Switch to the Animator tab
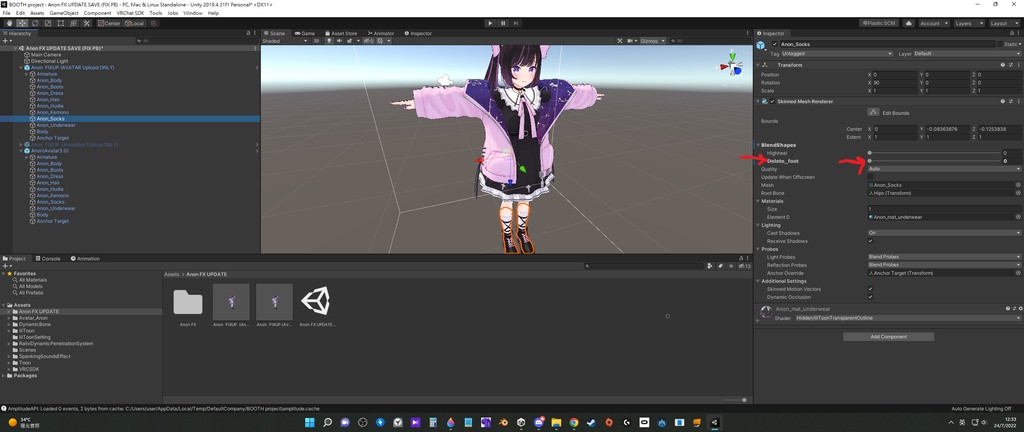 [380, 33]
